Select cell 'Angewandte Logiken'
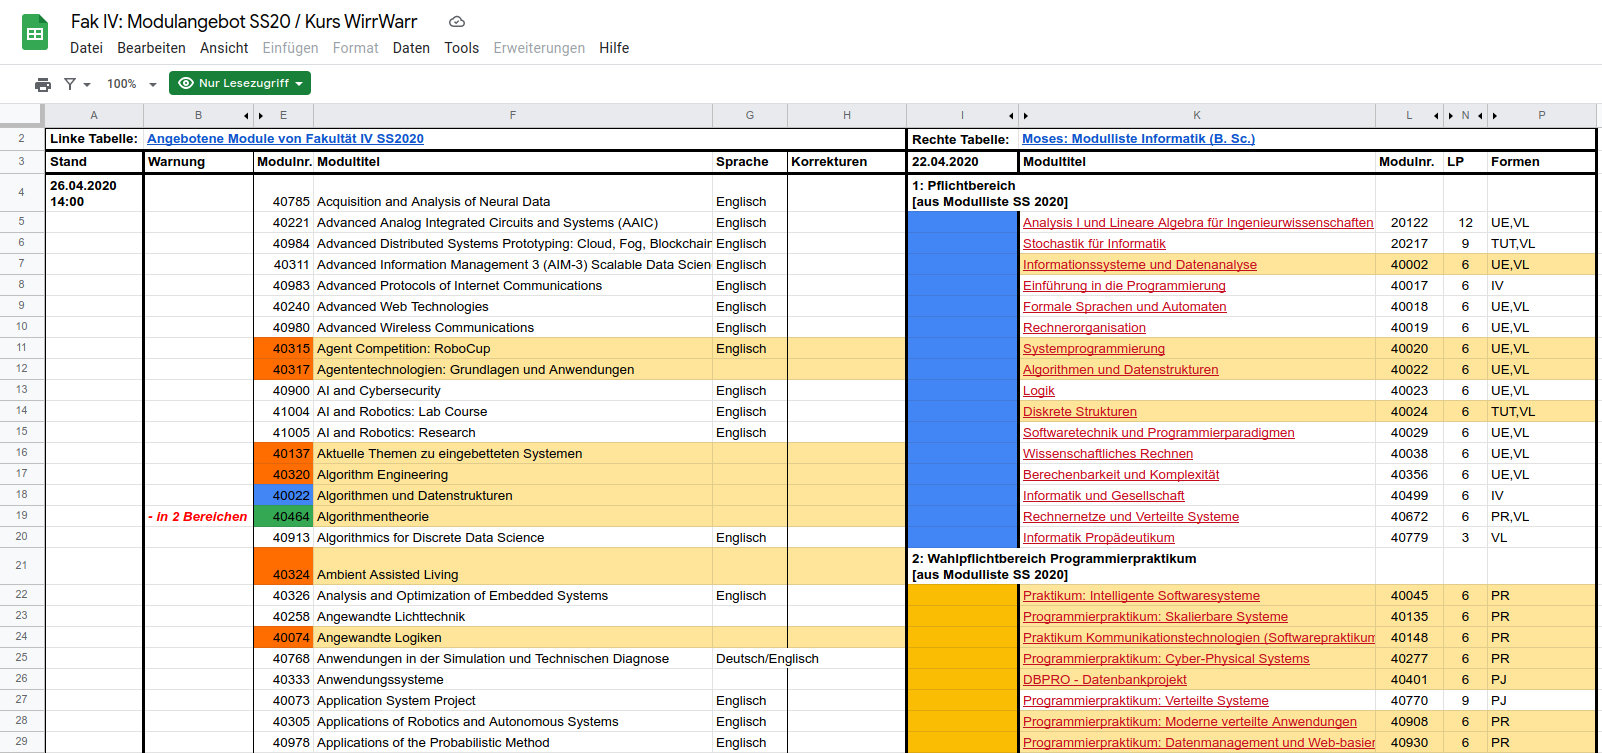1602x753 pixels. [513, 638]
